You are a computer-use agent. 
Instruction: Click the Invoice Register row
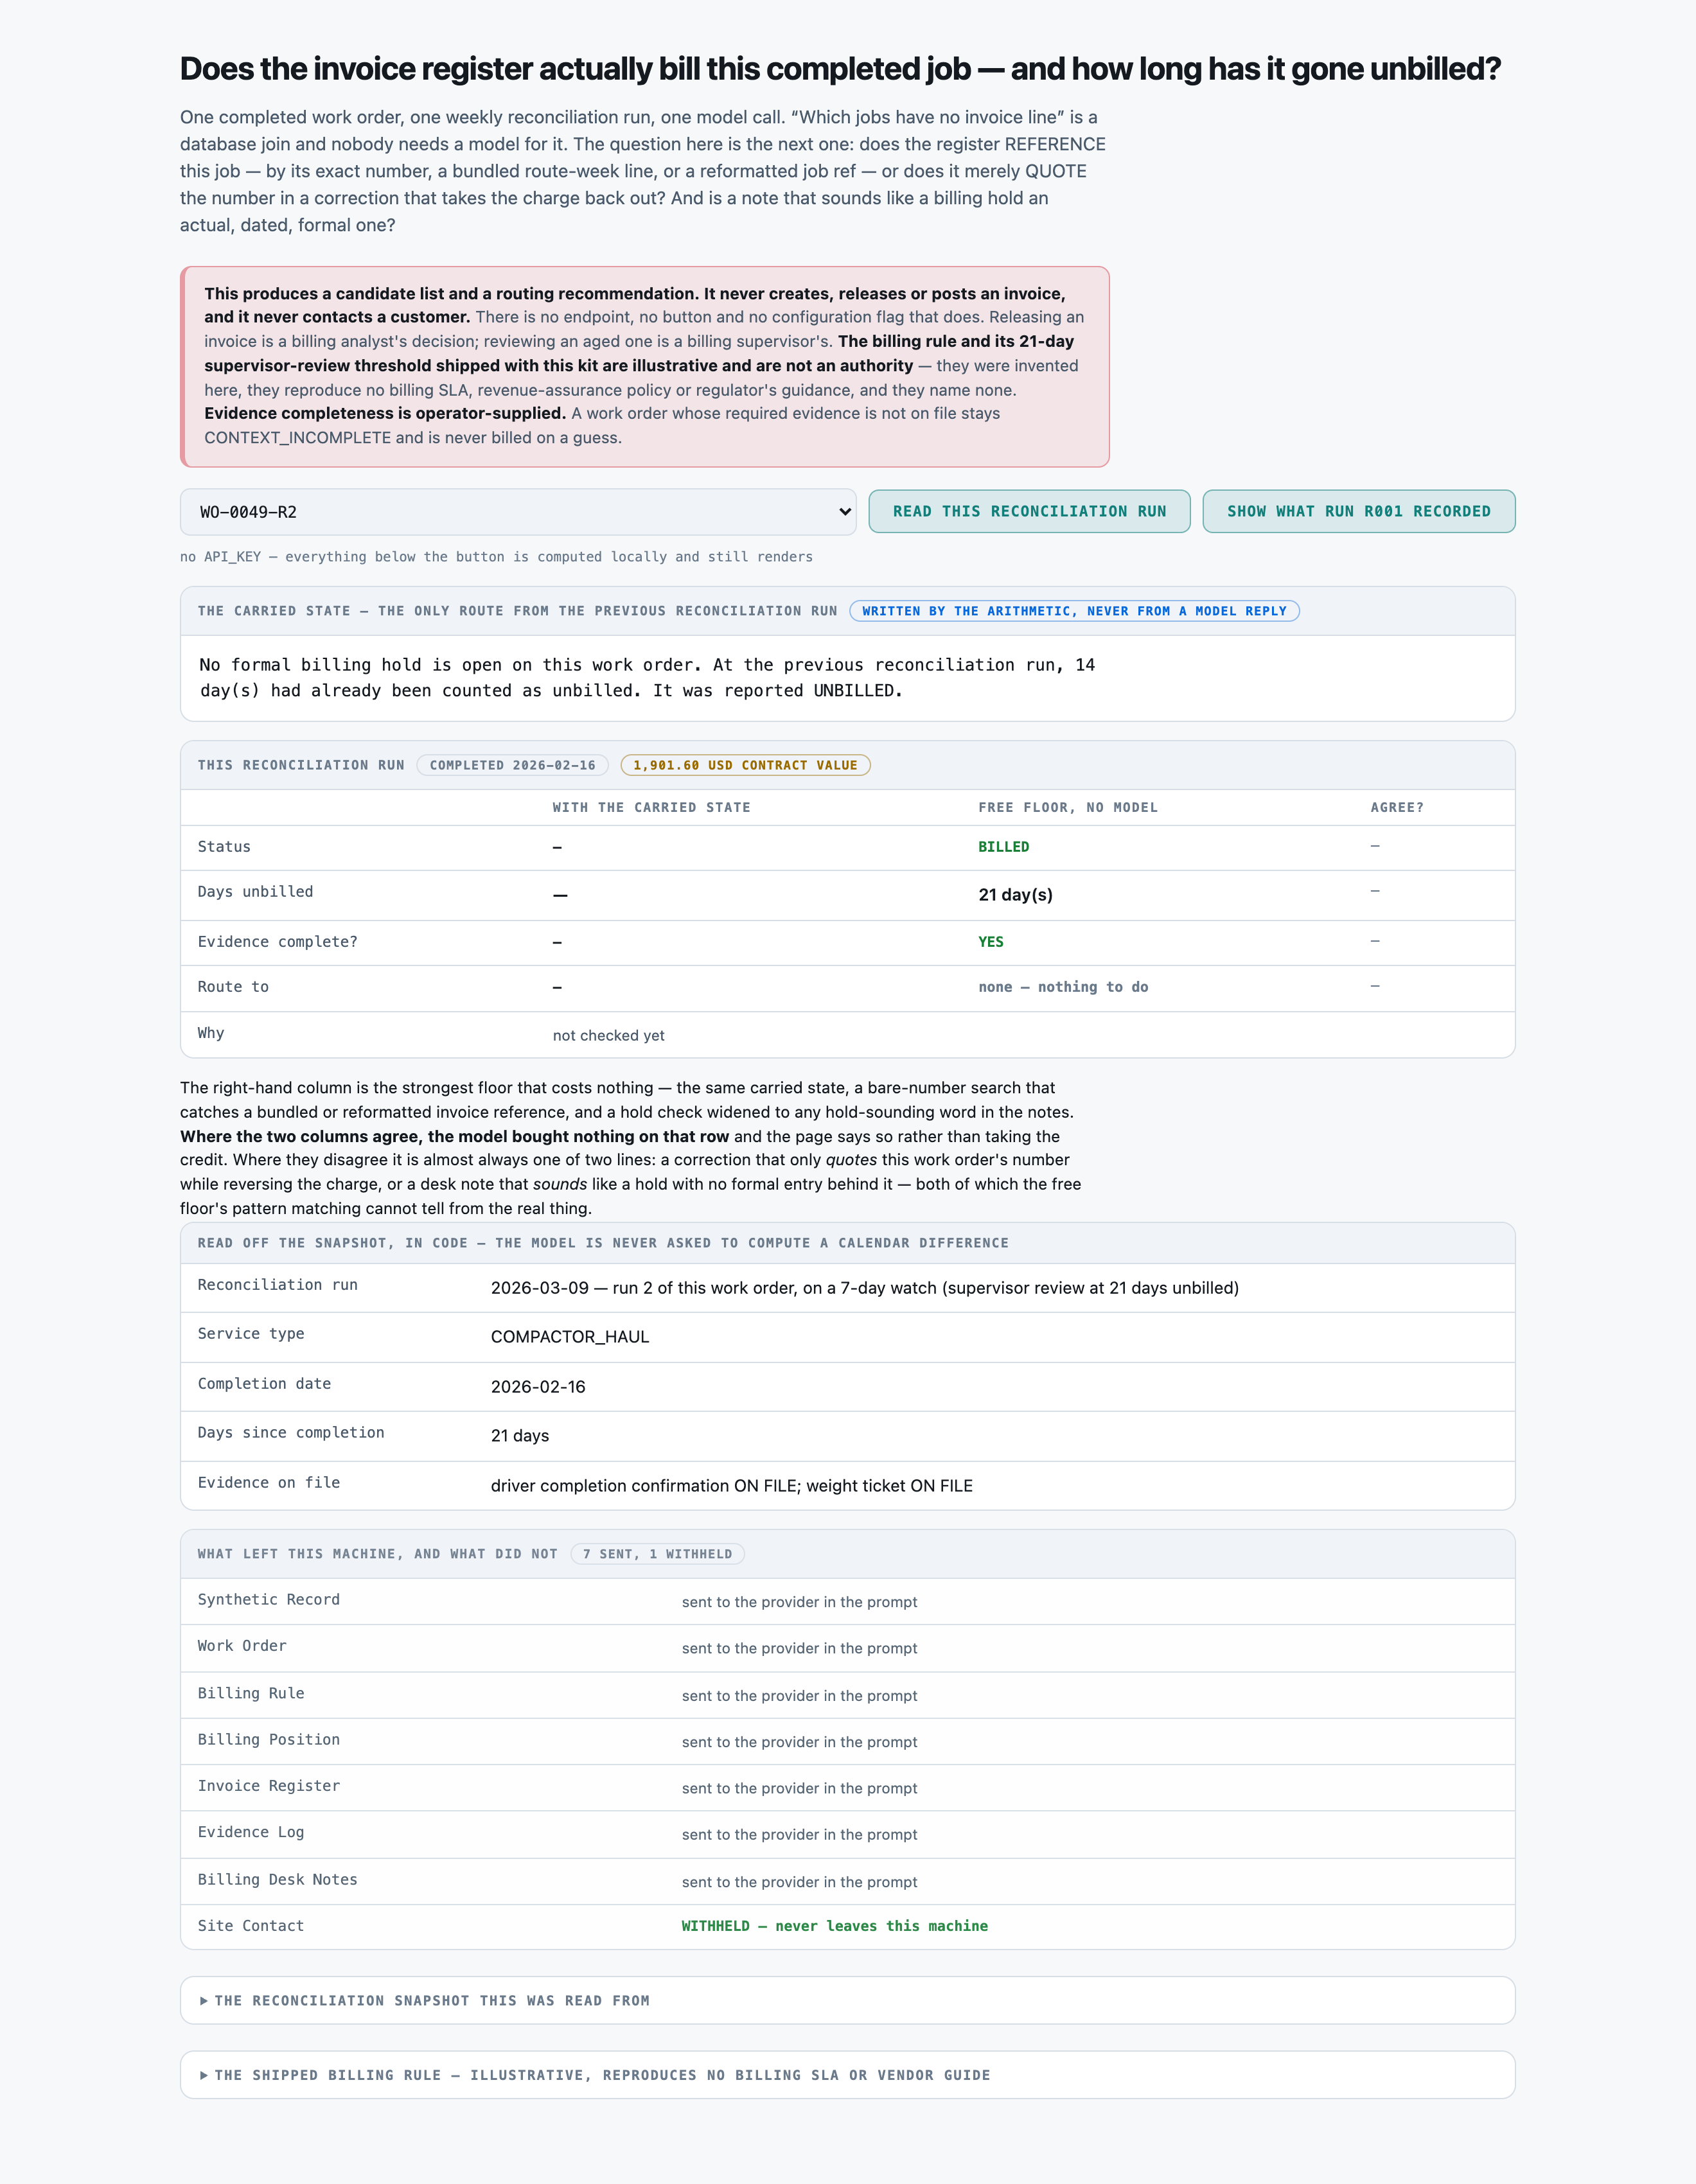point(847,1787)
